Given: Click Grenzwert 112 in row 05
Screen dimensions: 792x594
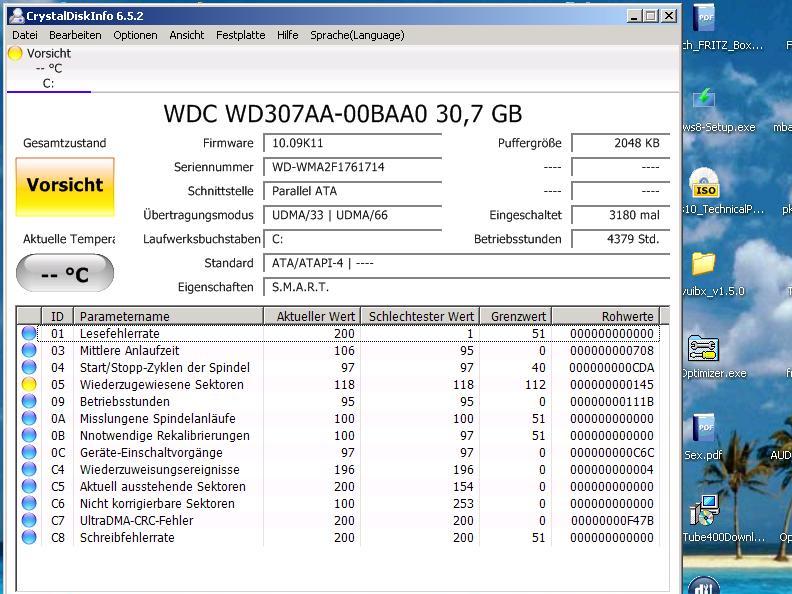Looking at the screenshot, I should click(535, 384).
